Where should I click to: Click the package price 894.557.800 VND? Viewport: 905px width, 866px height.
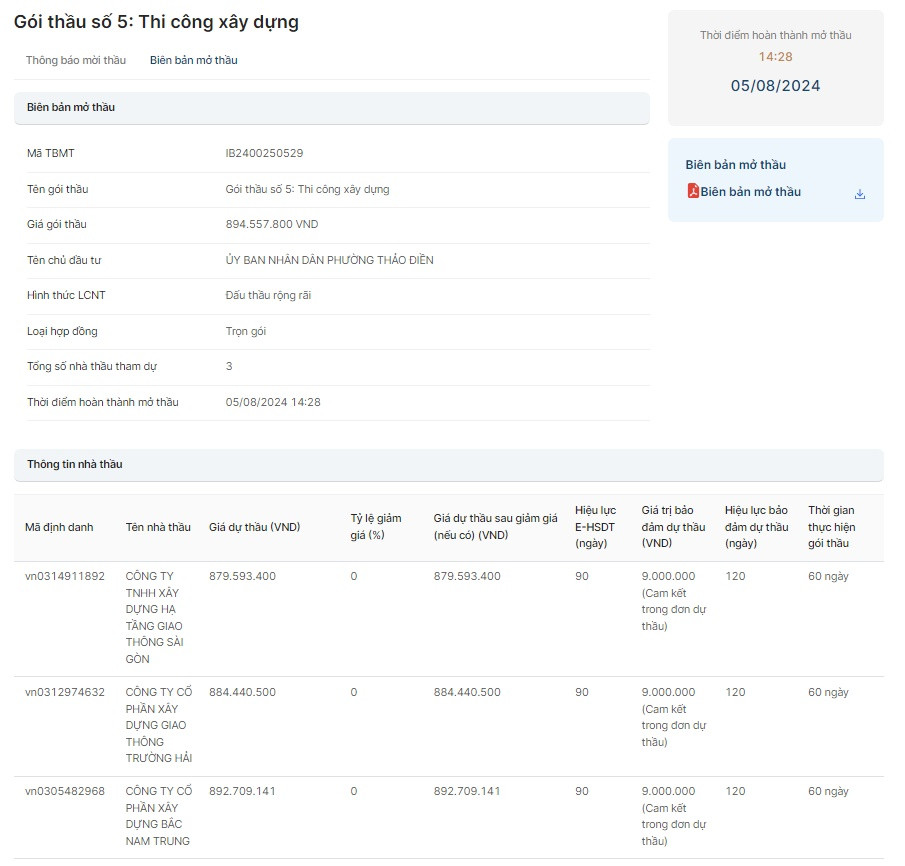(272, 225)
